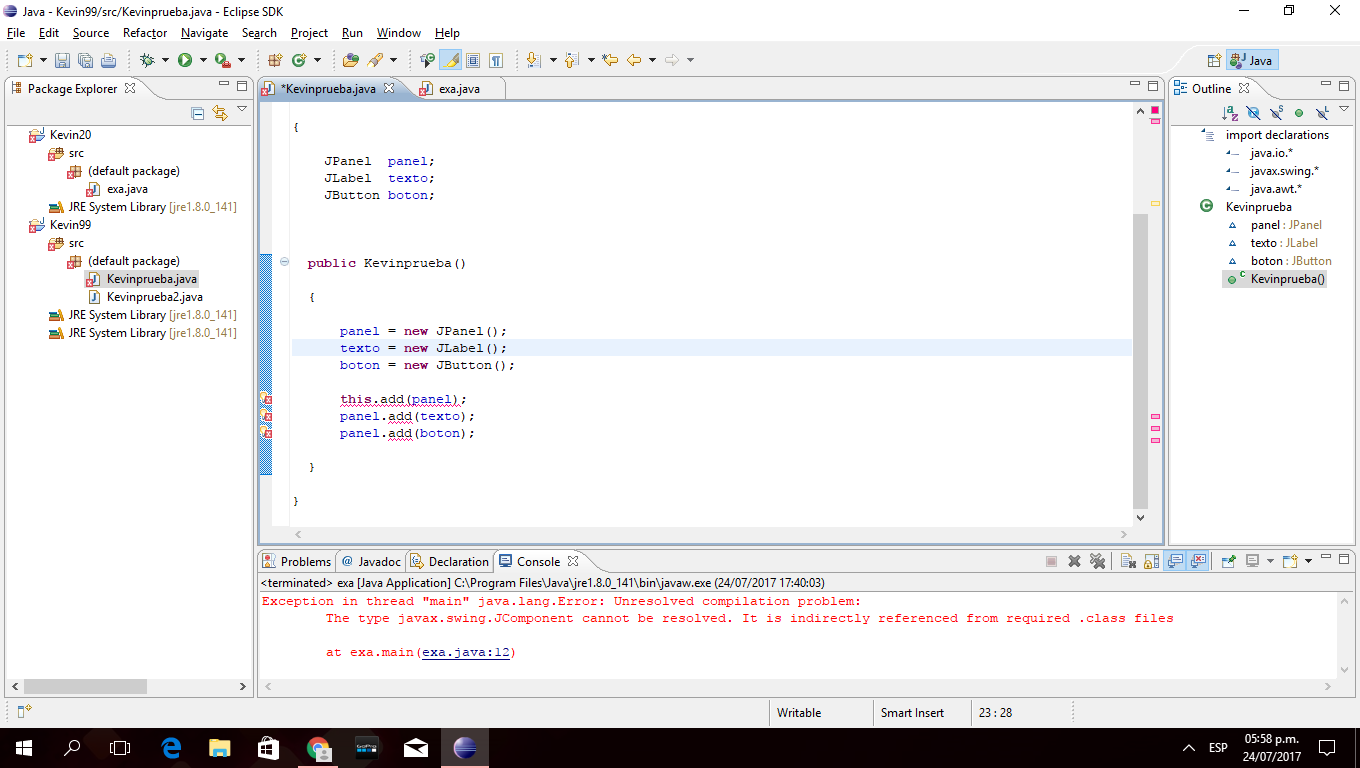Click the Open Console icon
Image resolution: width=1360 pixels, height=768 pixels.
pyautogui.click(x=1290, y=561)
